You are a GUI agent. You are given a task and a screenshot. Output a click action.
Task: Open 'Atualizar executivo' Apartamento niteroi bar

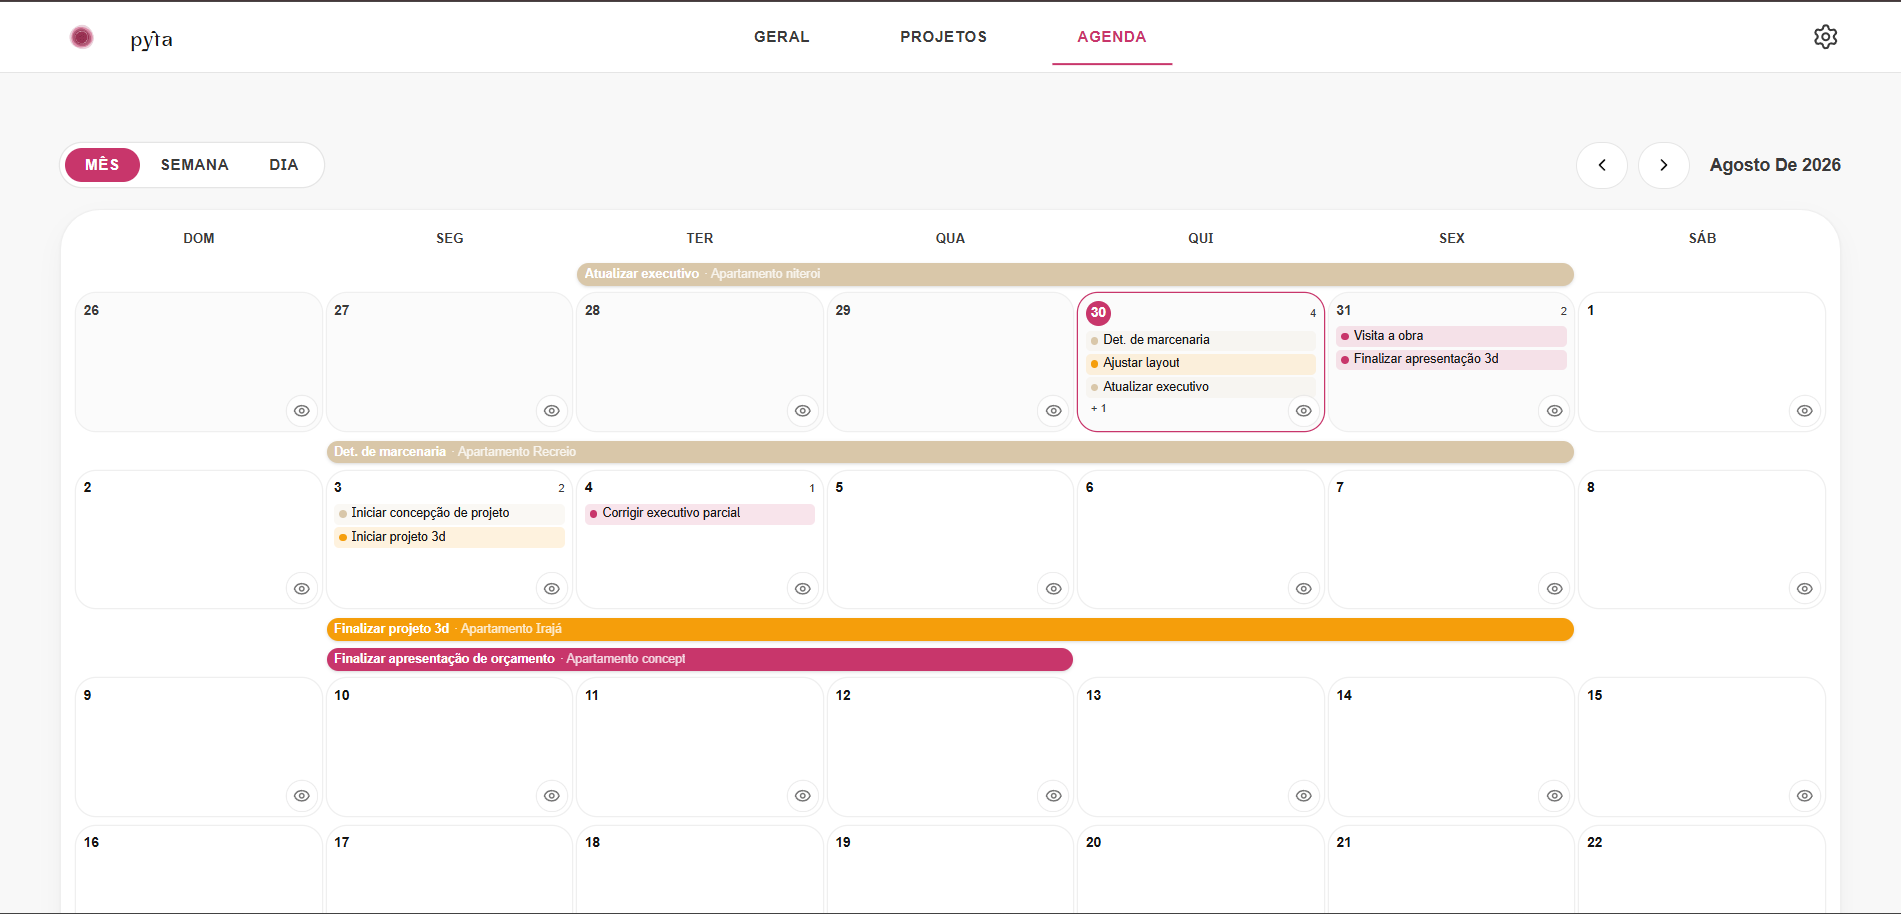(x=1075, y=274)
